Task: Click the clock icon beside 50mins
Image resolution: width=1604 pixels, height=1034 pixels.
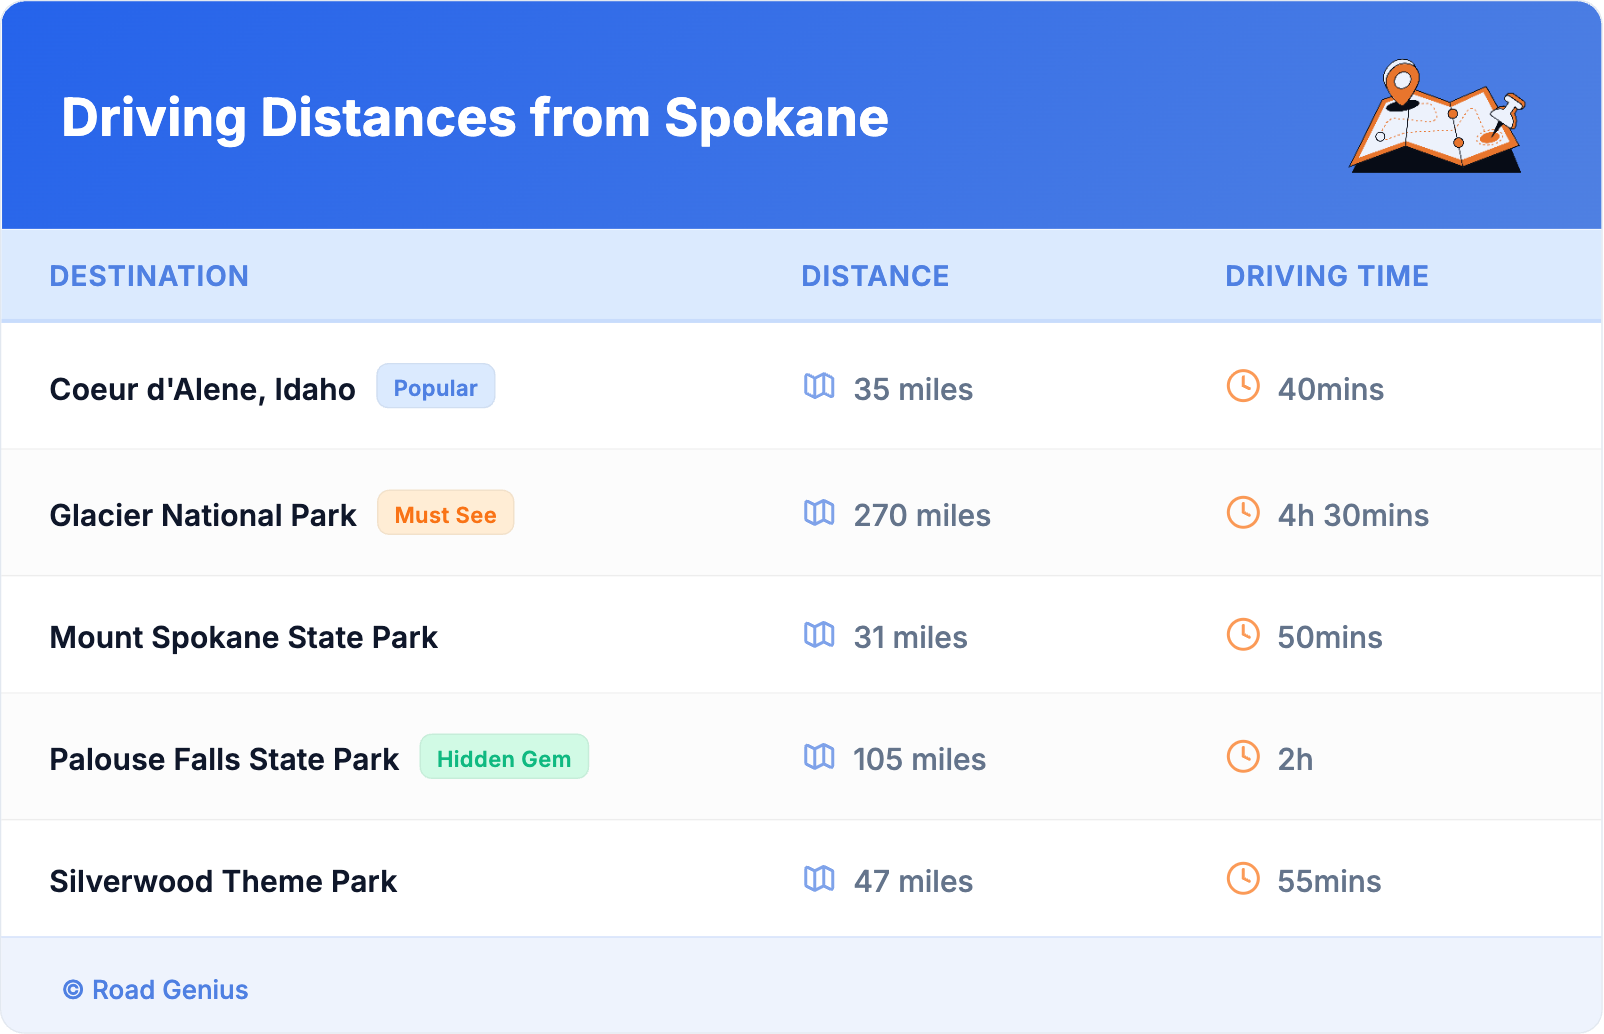Action: tap(1243, 635)
